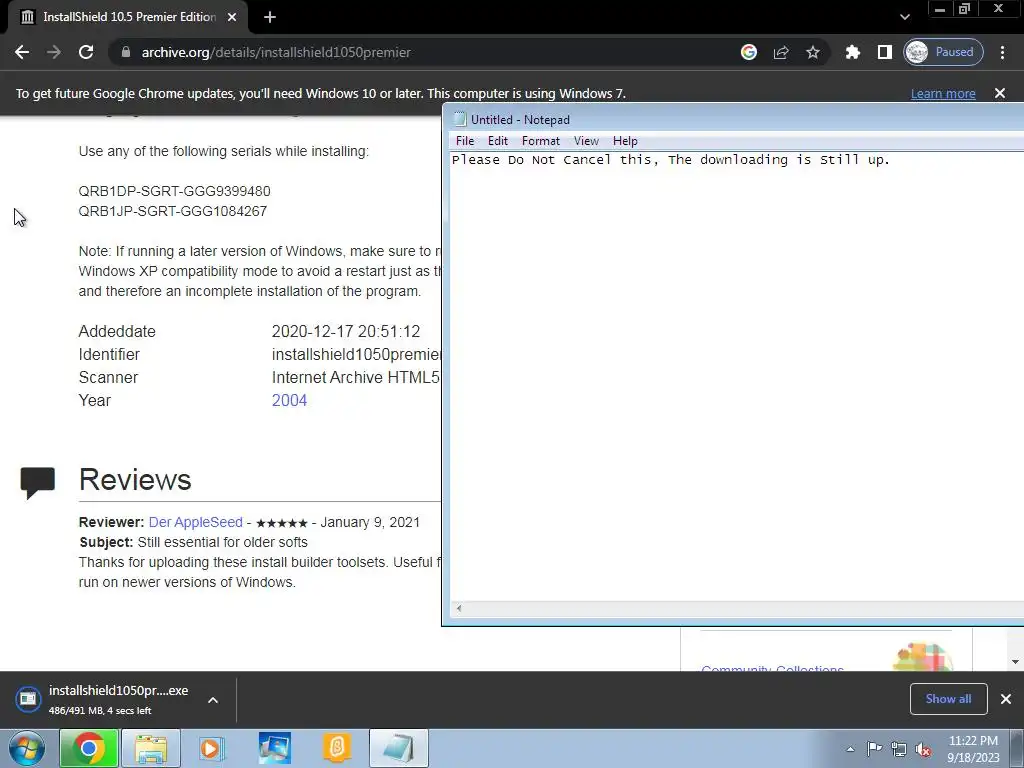Expand the download item options chevron
The width and height of the screenshot is (1024, 768).
click(213, 700)
